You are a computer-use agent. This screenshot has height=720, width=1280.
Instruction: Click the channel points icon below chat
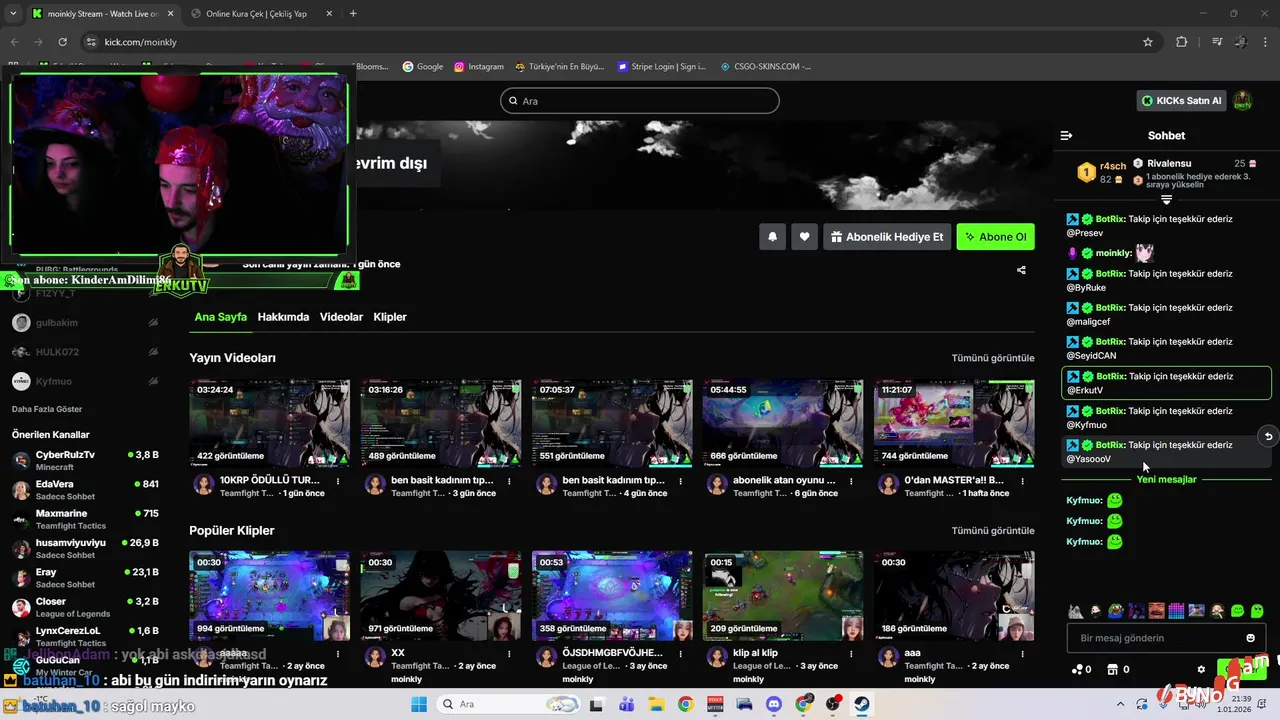(x=1077, y=669)
